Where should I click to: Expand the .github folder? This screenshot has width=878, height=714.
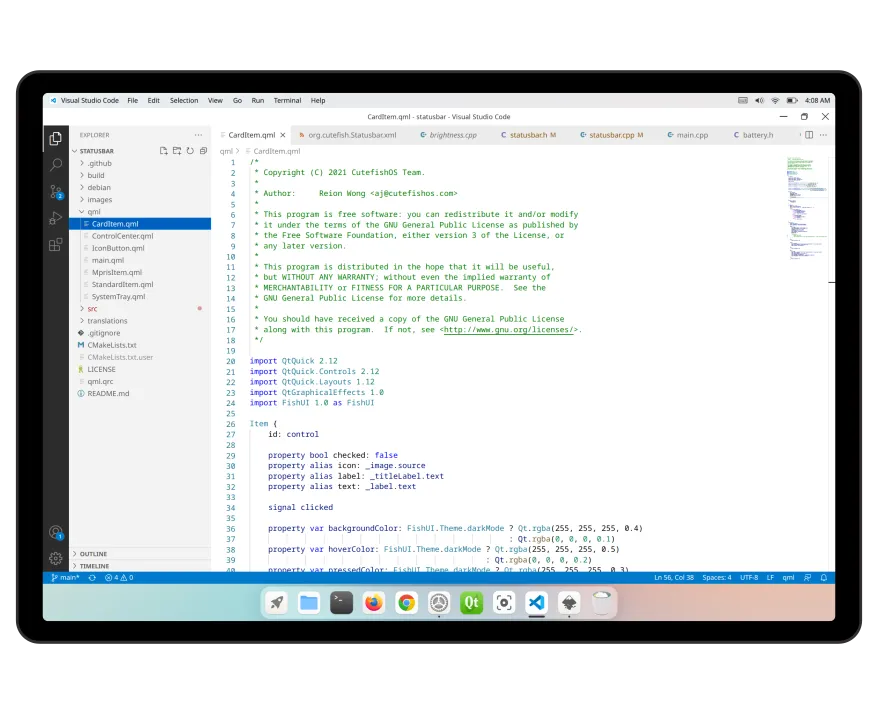coord(140,163)
